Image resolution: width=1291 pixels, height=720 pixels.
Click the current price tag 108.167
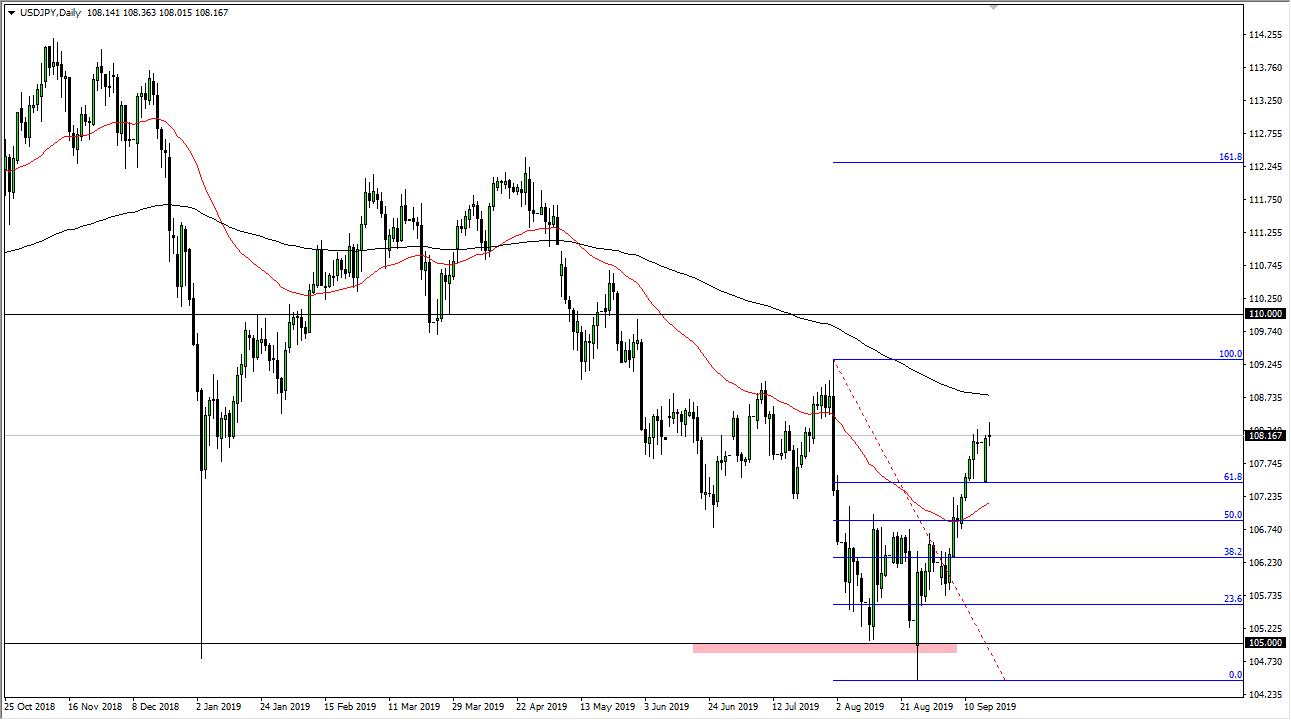[1266, 435]
